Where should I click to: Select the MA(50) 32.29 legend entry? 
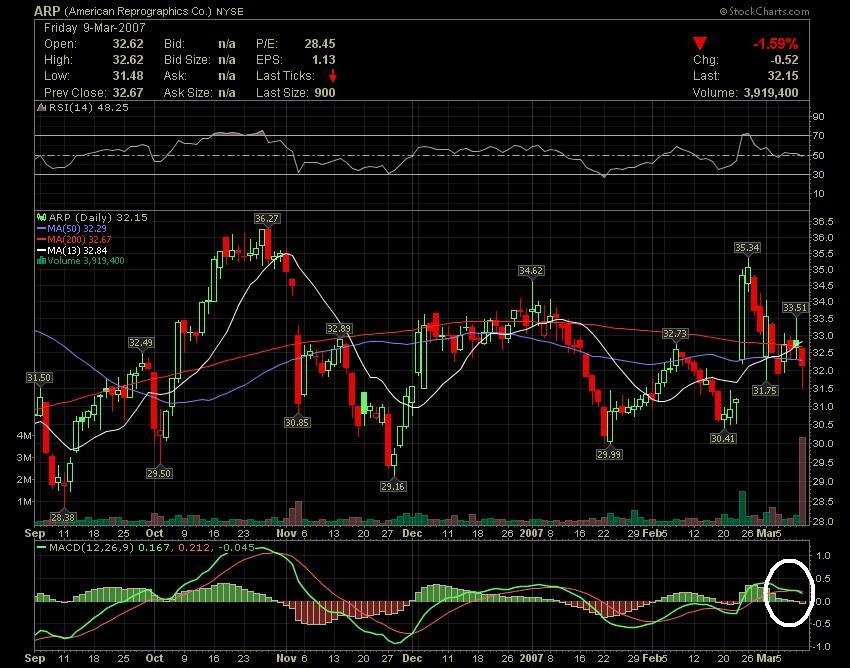pos(72,229)
